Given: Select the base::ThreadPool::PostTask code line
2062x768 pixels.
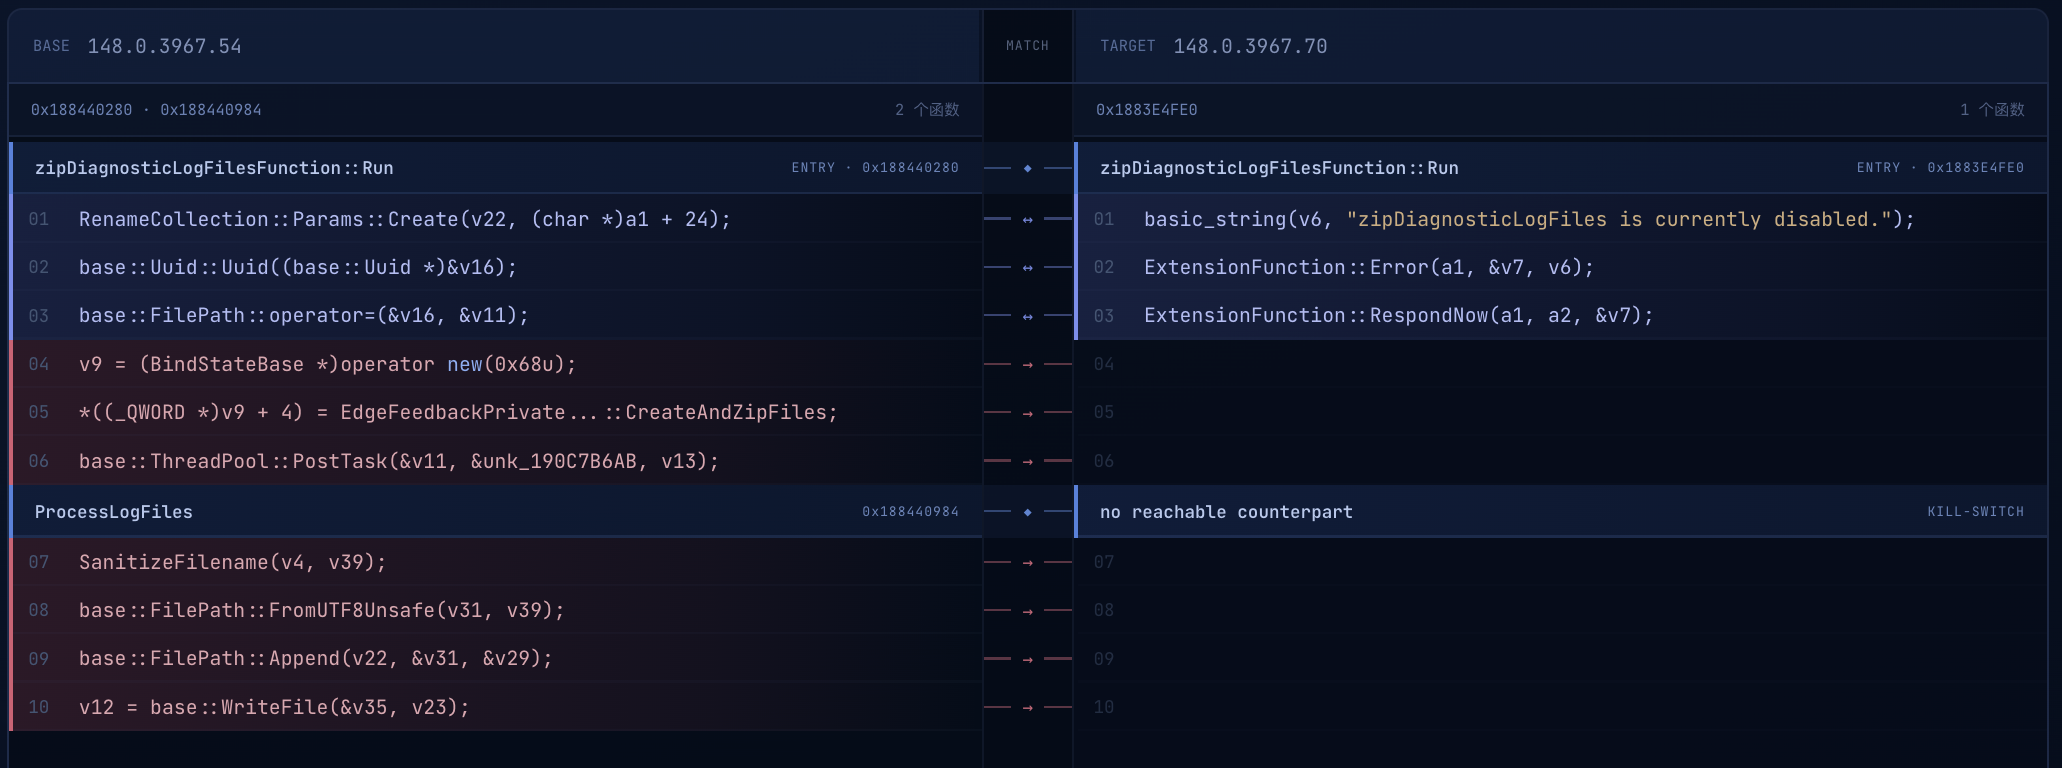Looking at the screenshot, I should click(x=496, y=461).
